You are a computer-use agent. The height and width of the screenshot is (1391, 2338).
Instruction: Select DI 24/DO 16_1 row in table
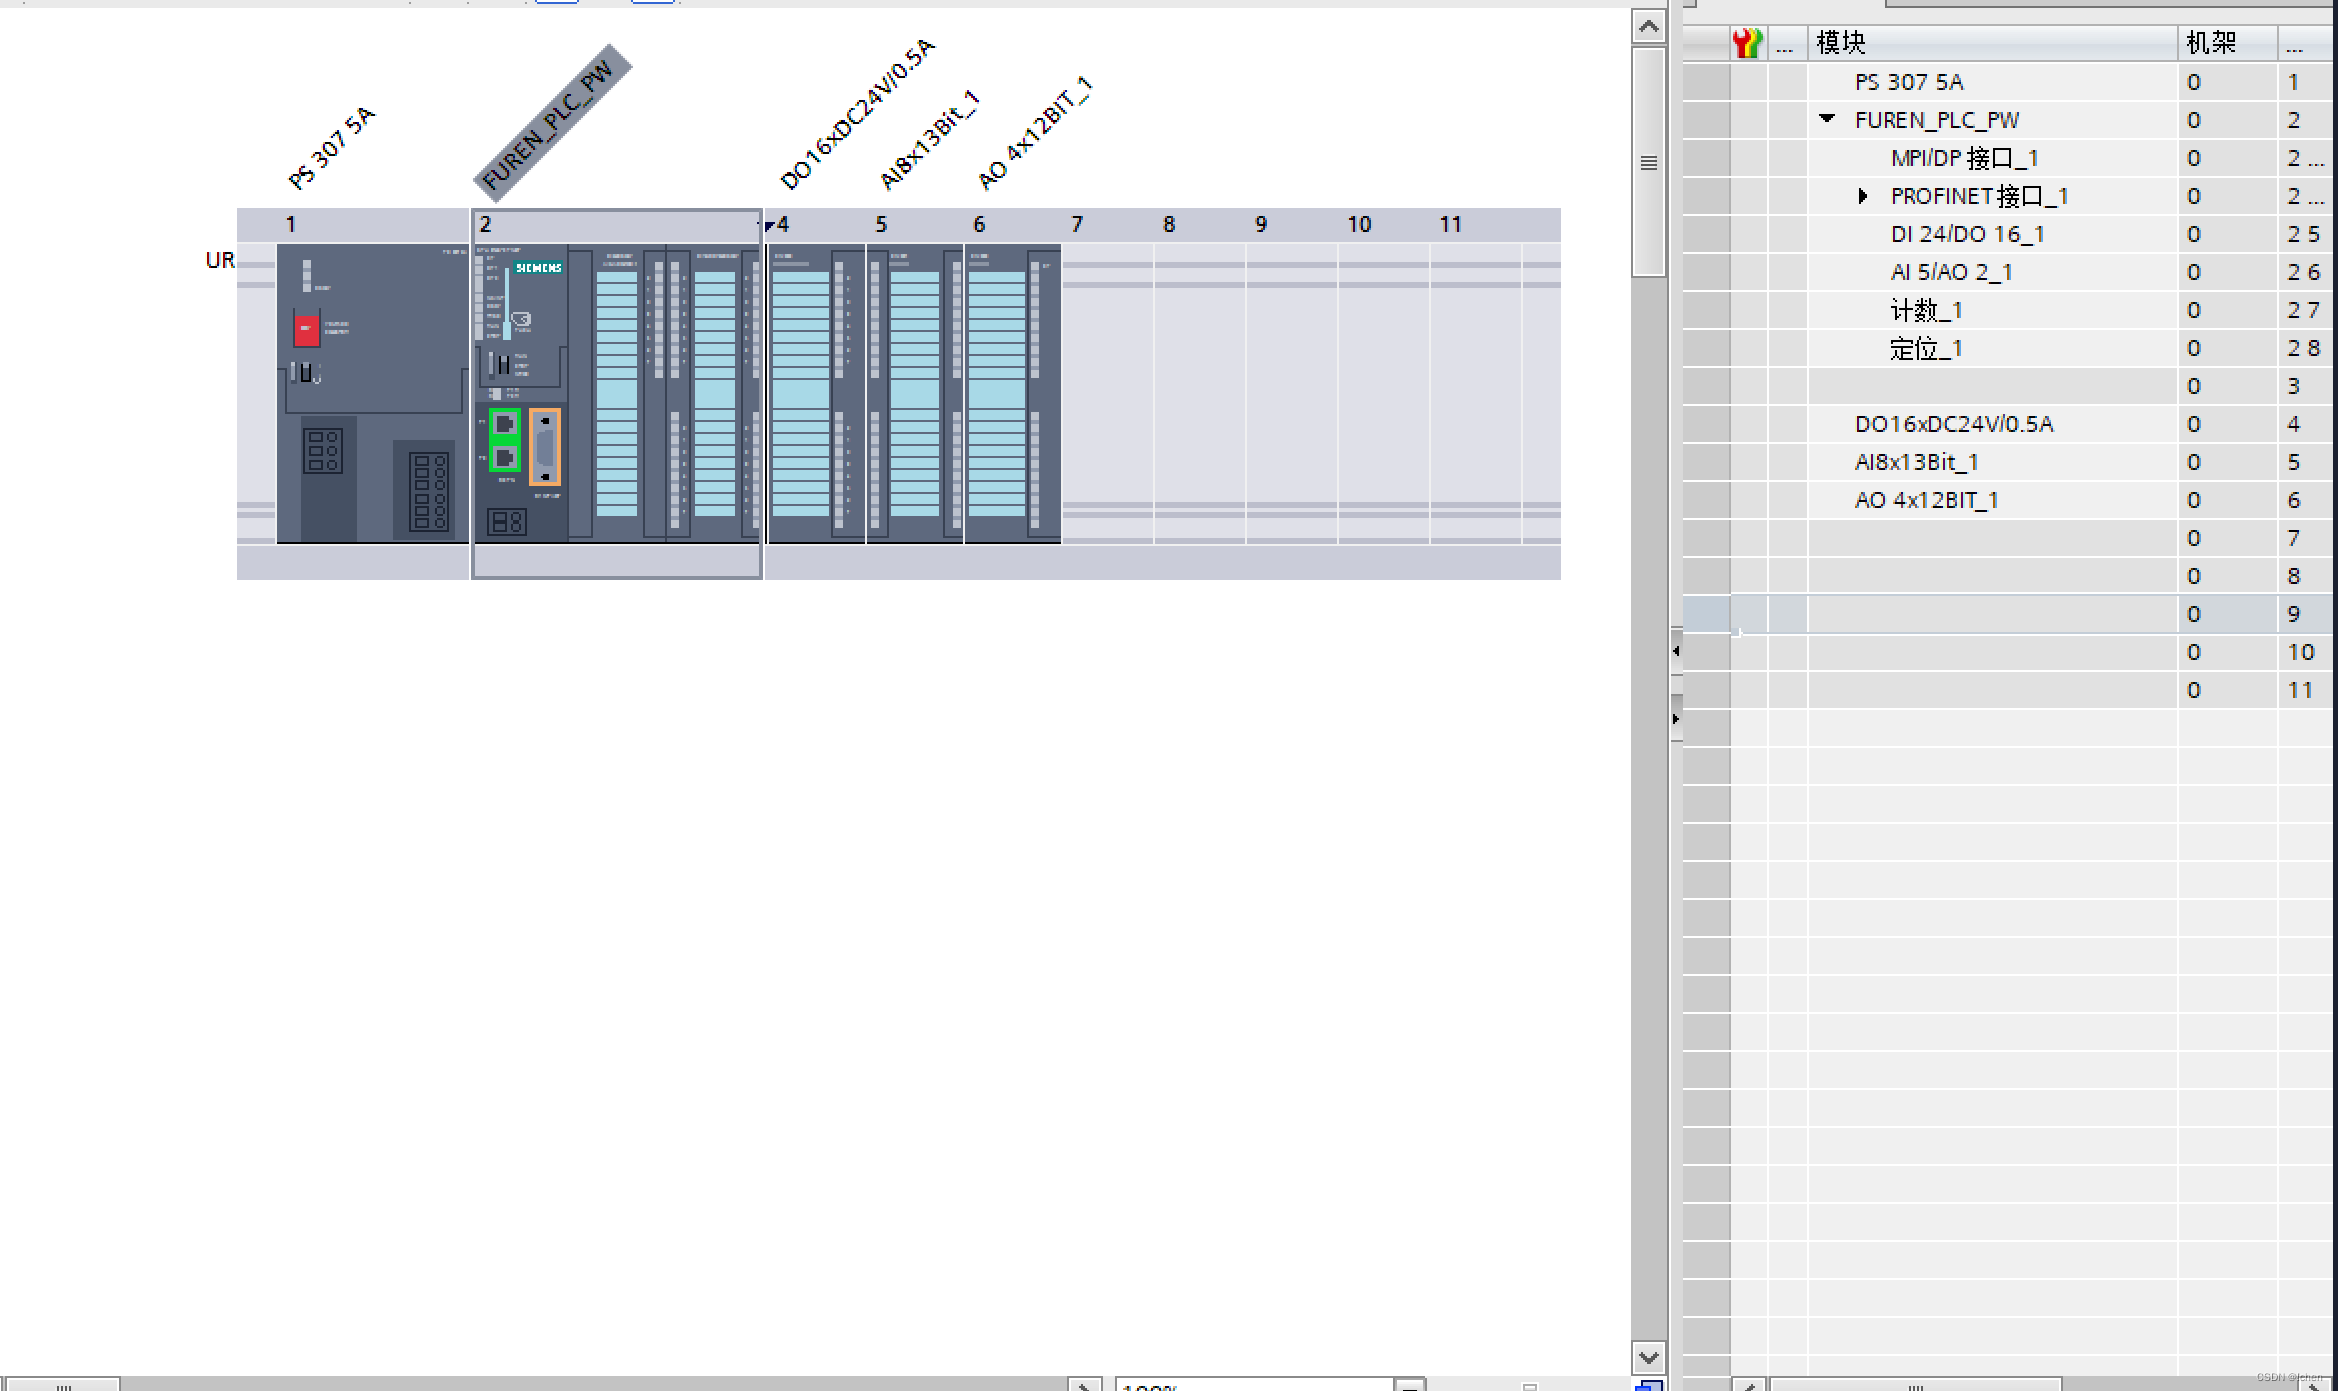pyautogui.click(x=1967, y=234)
